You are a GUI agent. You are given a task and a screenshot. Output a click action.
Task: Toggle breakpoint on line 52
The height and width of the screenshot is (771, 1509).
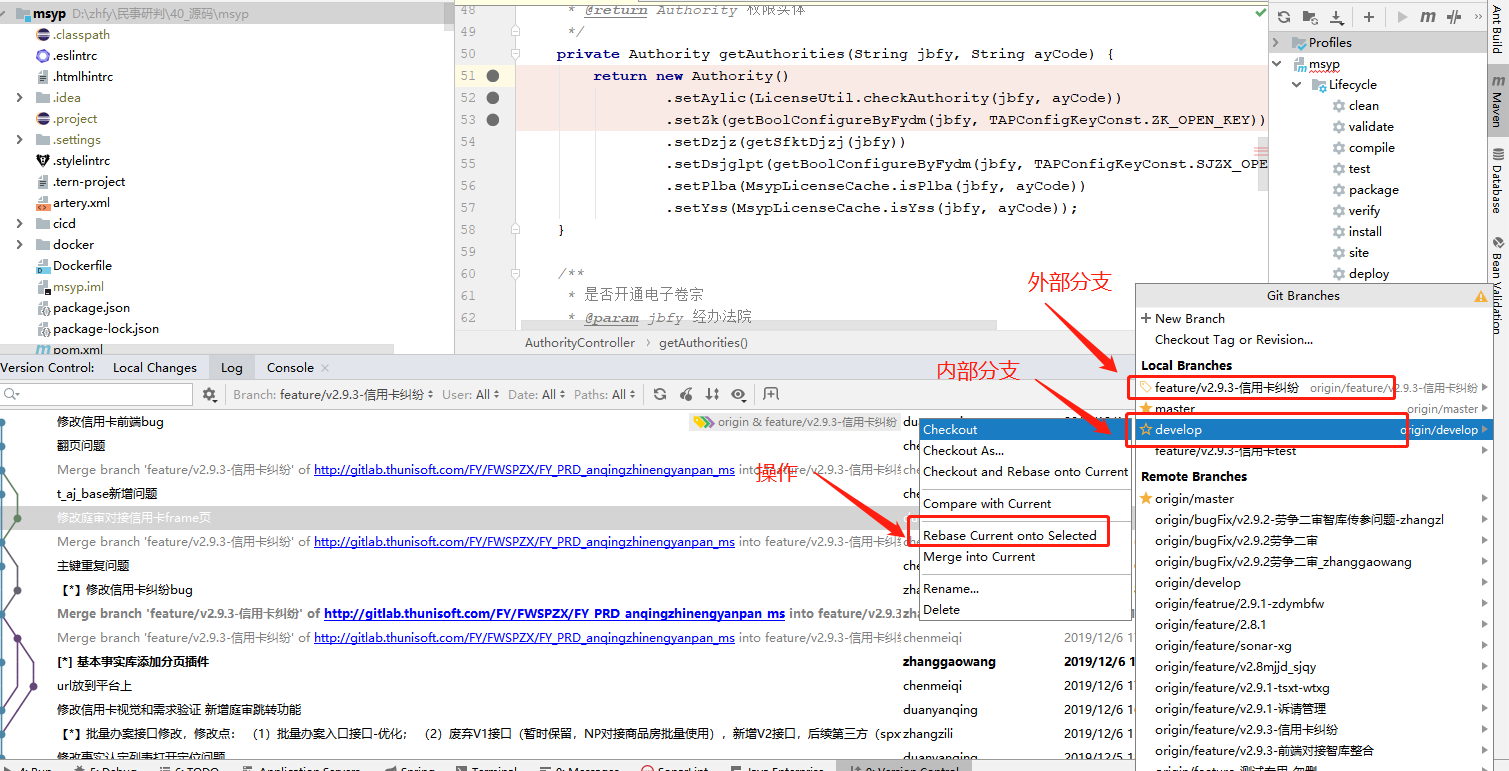tap(493, 98)
